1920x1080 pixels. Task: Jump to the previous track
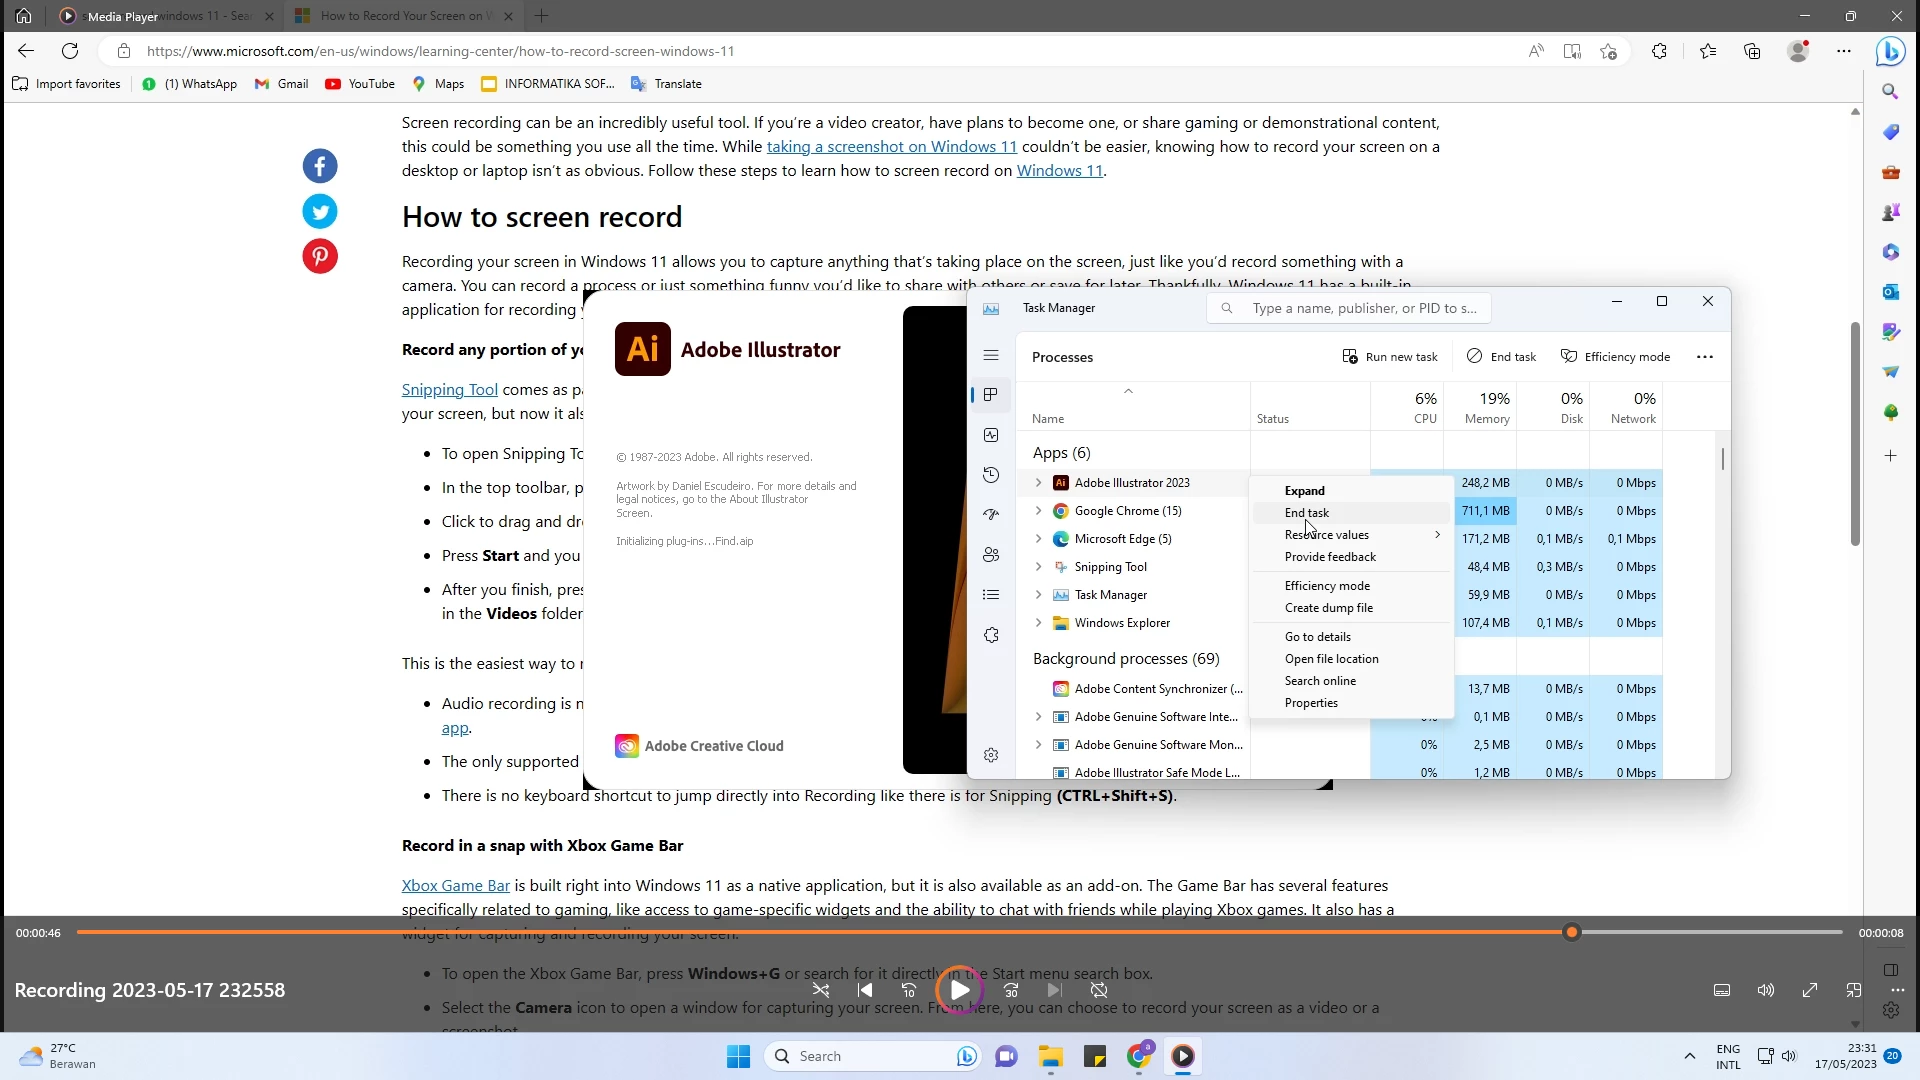865,990
